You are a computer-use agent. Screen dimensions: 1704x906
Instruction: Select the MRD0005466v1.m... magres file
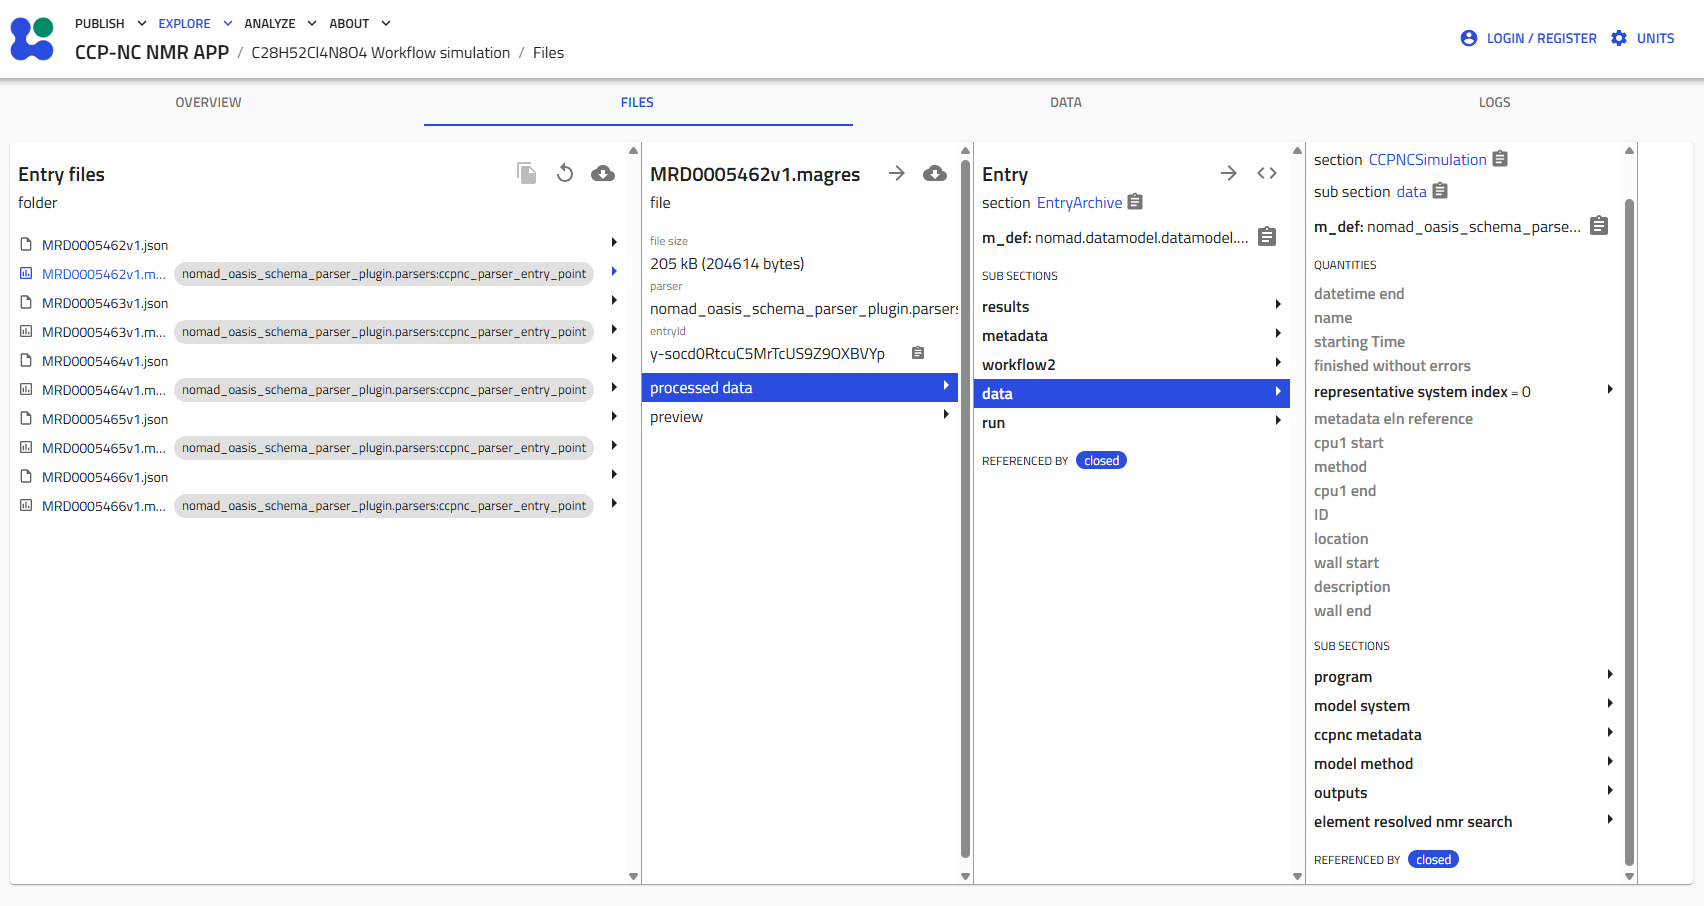pos(104,506)
